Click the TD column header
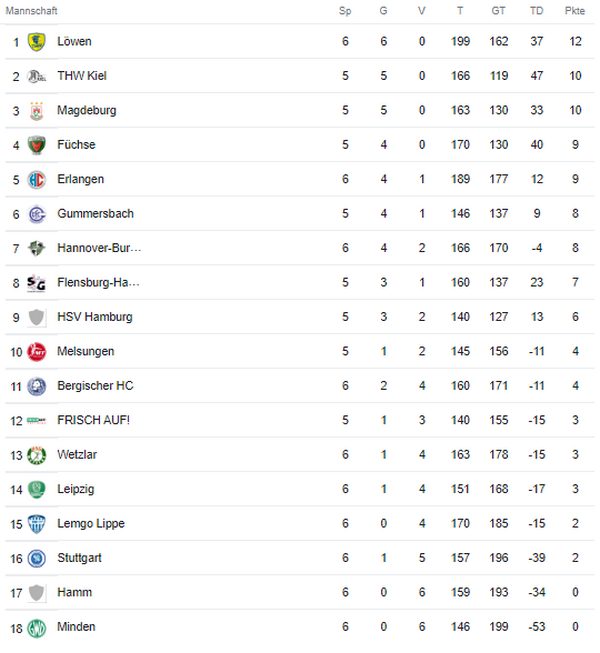Viewport: 600px width, 653px height. pyautogui.click(x=536, y=11)
